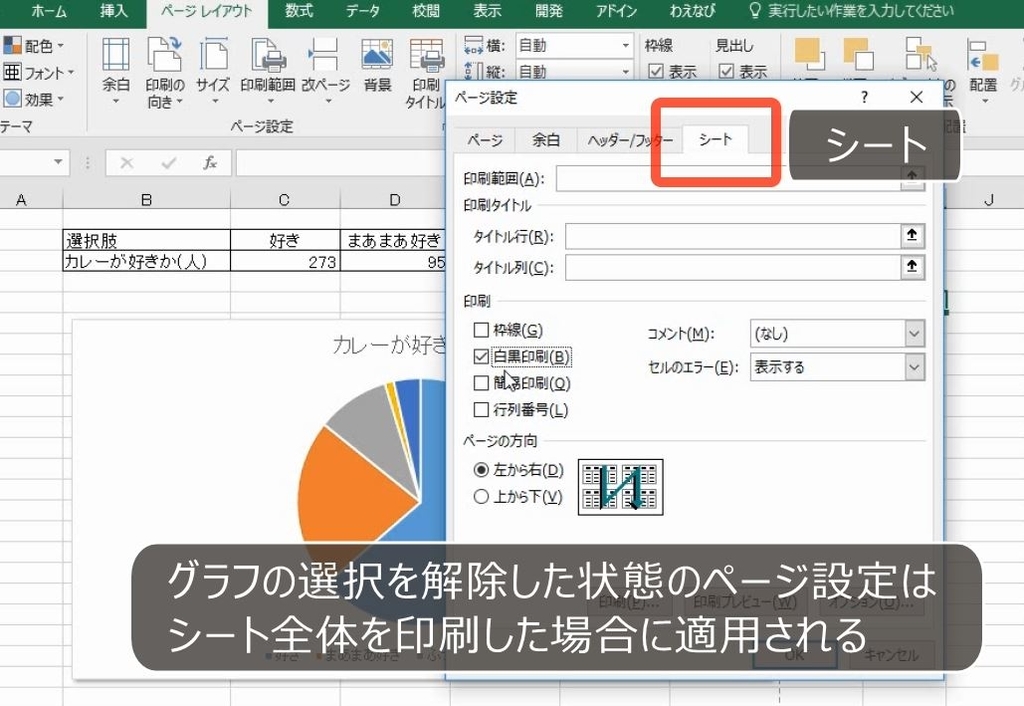Uncheck the 白黒印刷(B) checkbox
The width and height of the screenshot is (1024, 706).
(481, 356)
